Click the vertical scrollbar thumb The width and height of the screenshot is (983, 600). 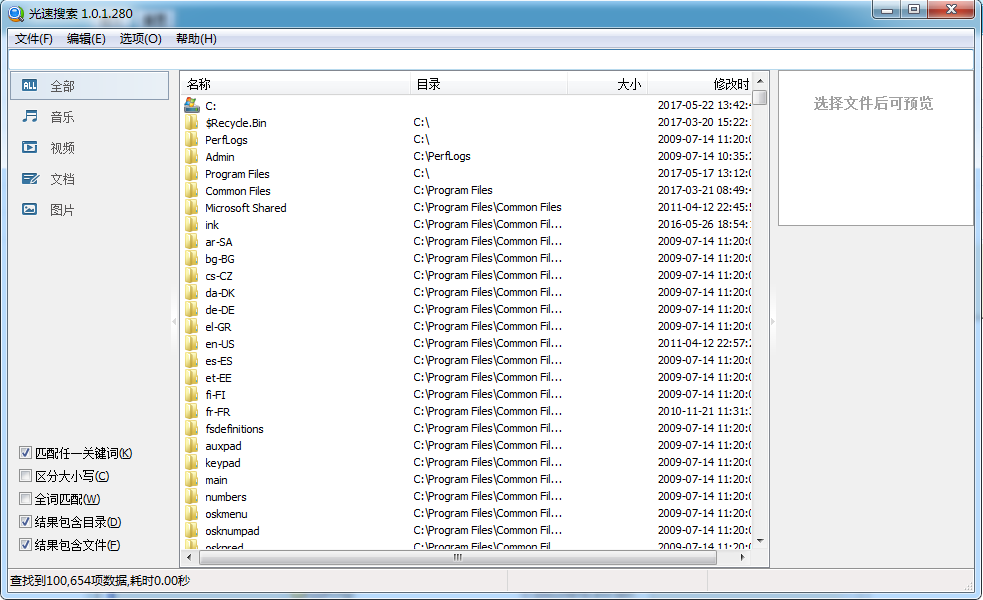[760, 97]
